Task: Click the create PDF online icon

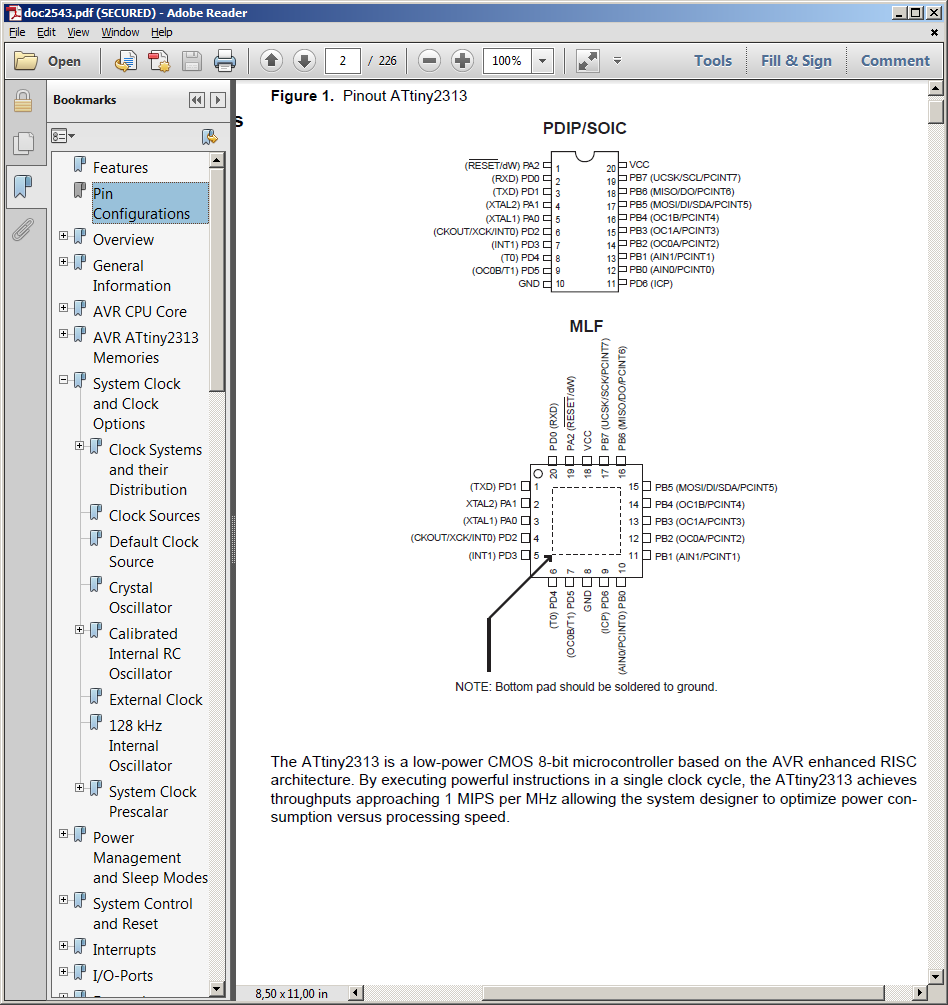Action: 158,61
